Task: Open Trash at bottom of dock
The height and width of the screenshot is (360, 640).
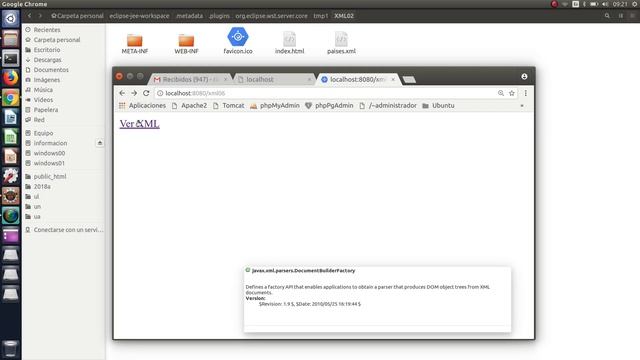Action: coord(11,349)
